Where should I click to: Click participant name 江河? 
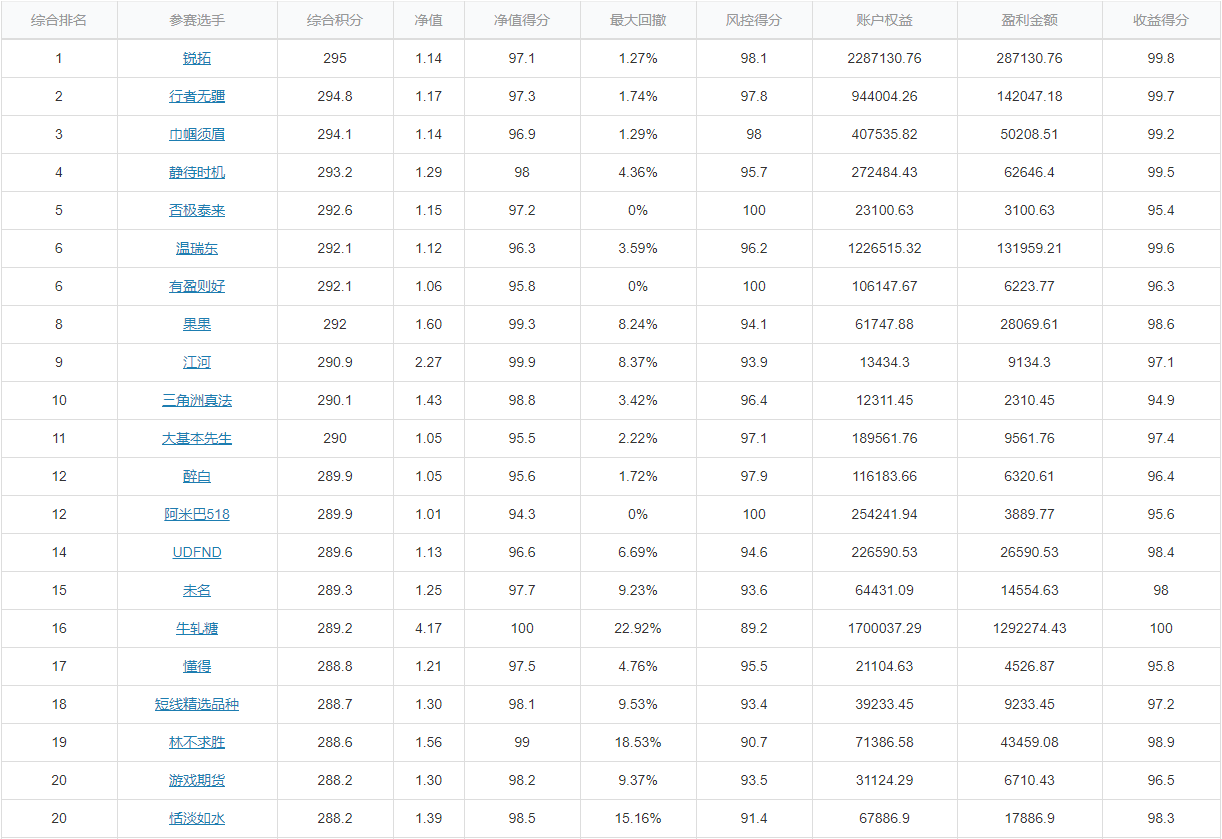coord(197,363)
